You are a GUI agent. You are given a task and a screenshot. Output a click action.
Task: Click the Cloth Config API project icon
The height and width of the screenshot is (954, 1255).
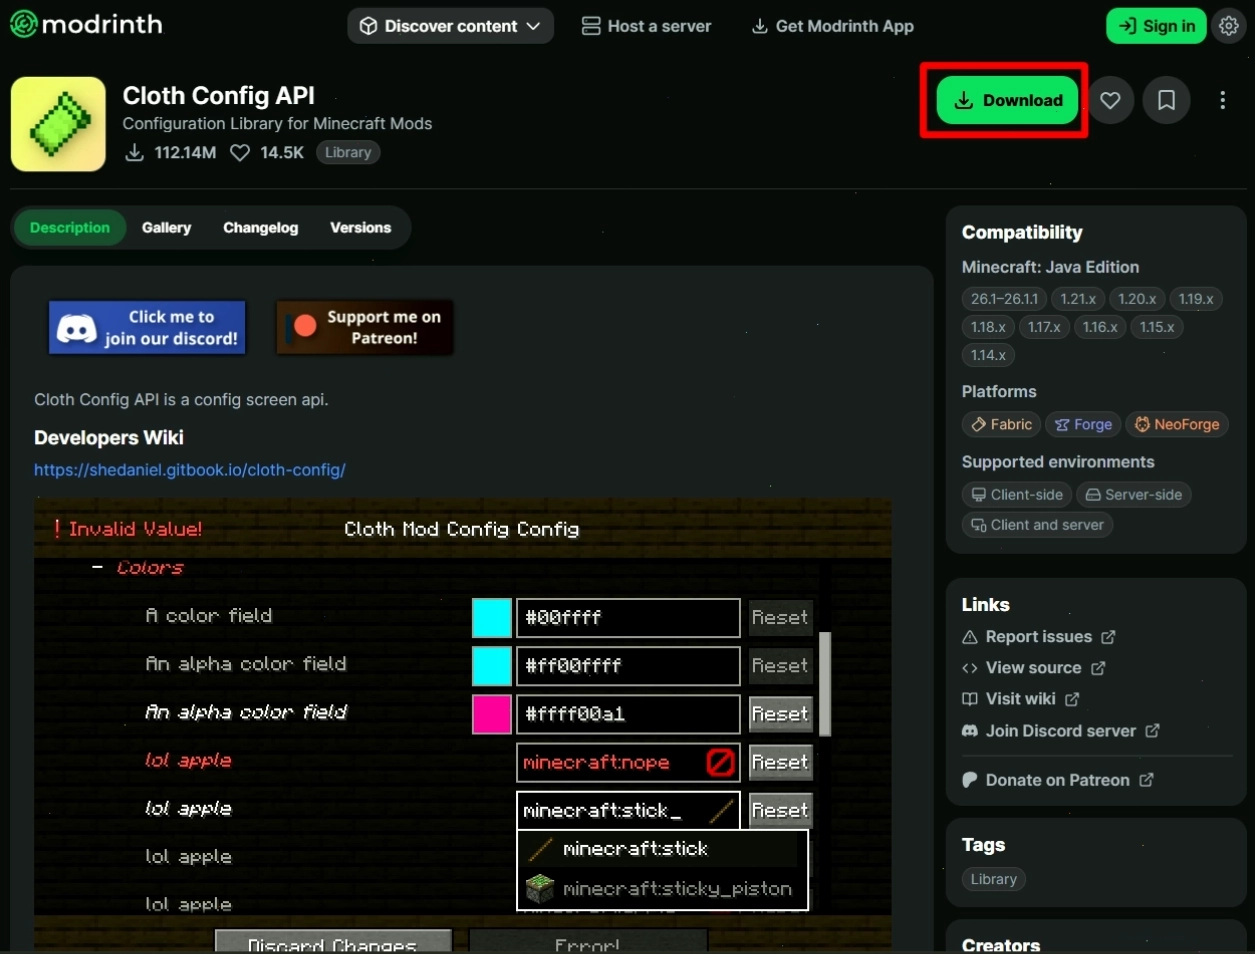[x=58, y=124]
